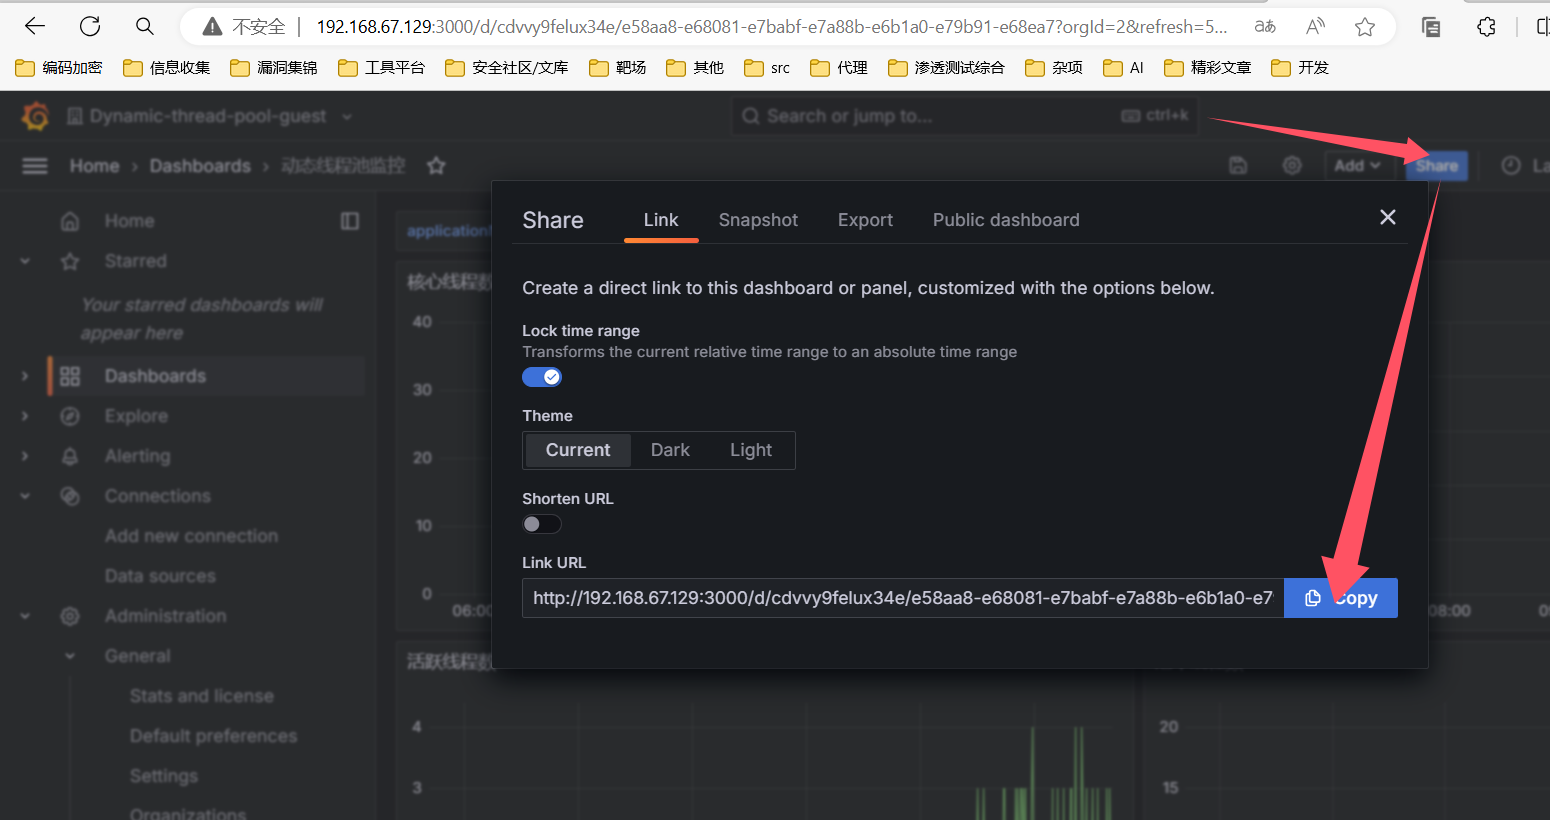The width and height of the screenshot is (1550, 820).
Task: Collapse the Connections section chevron
Action: 25,496
